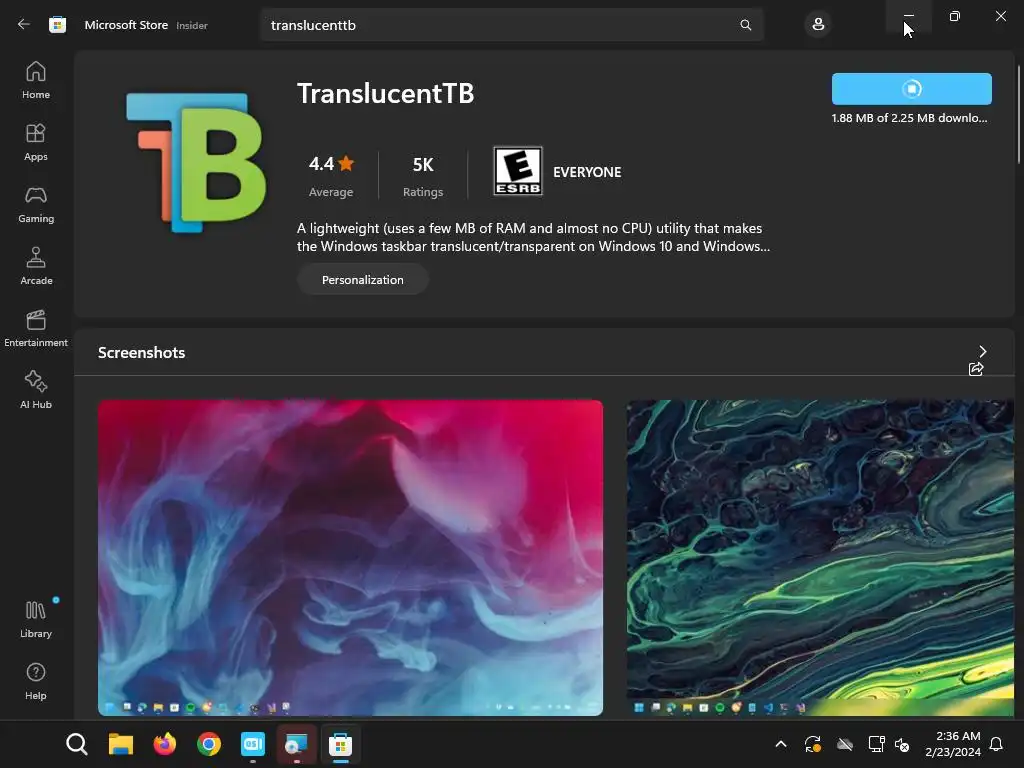Show hidden tray icons with the caret
Image resolution: width=1024 pixels, height=768 pixels.
pos(780,744)
